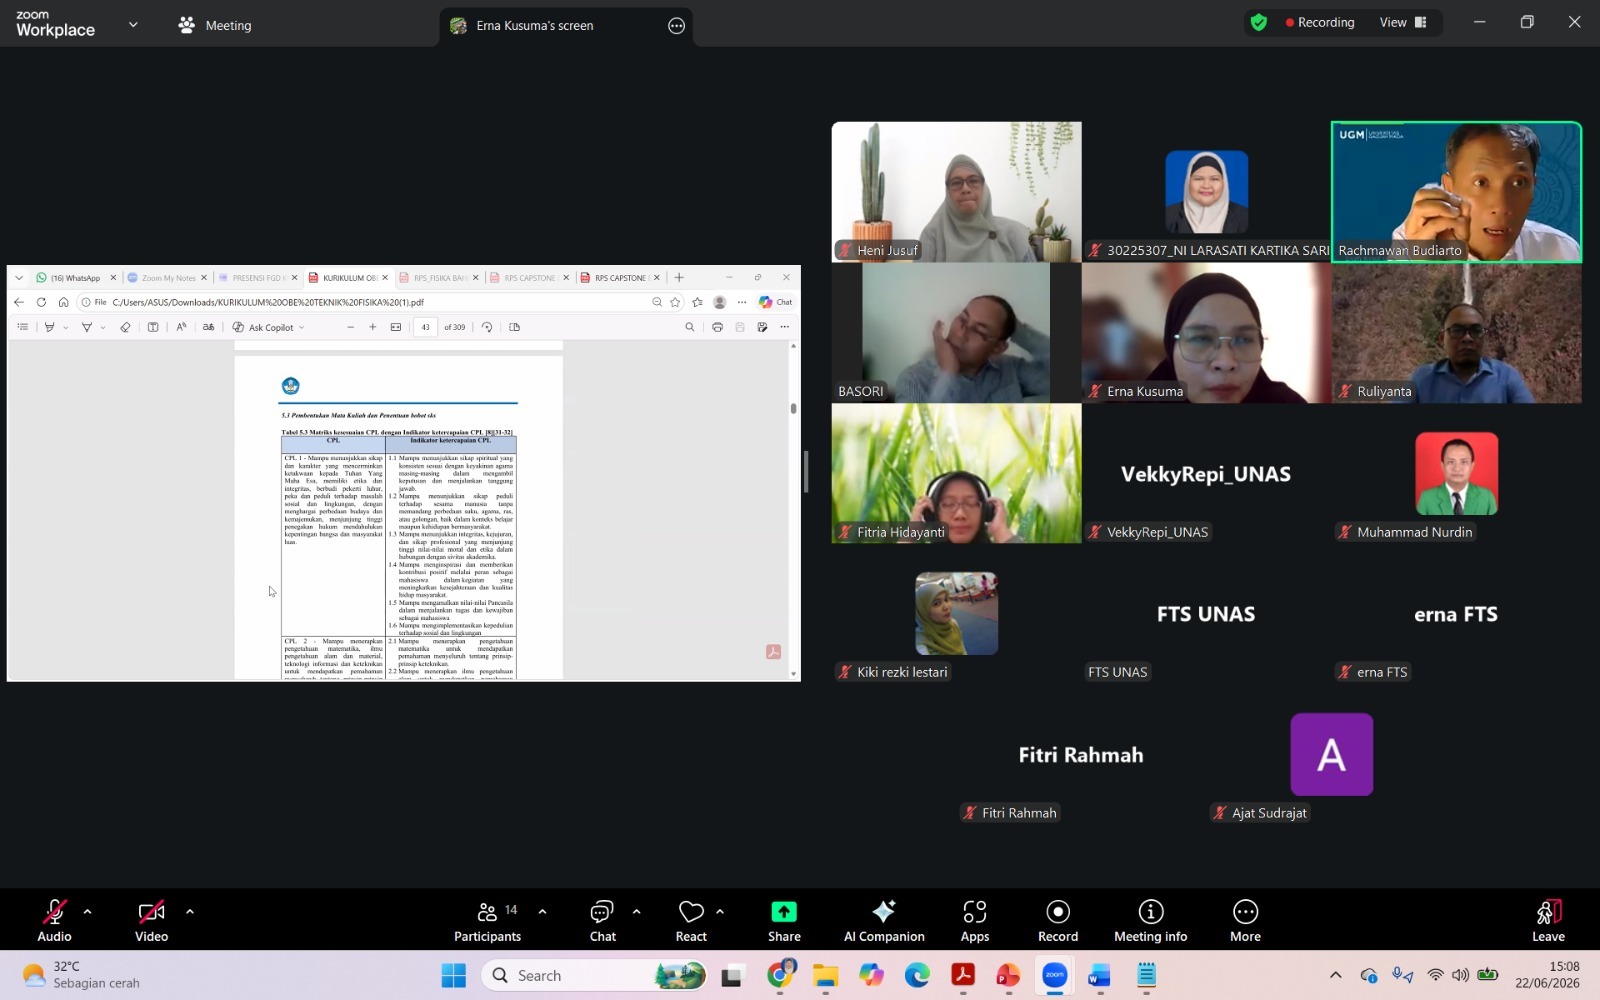Expand the React options chevron
The height and width of the screenshot is (1000, 1600).
pyautogui.click(x=720, y=912)
